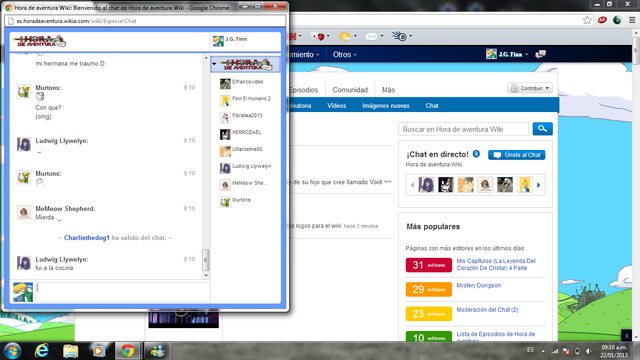Click first avatar thumbnail in Chat en directo
Screen dimensions: 640x360
(x=426, y=185)
